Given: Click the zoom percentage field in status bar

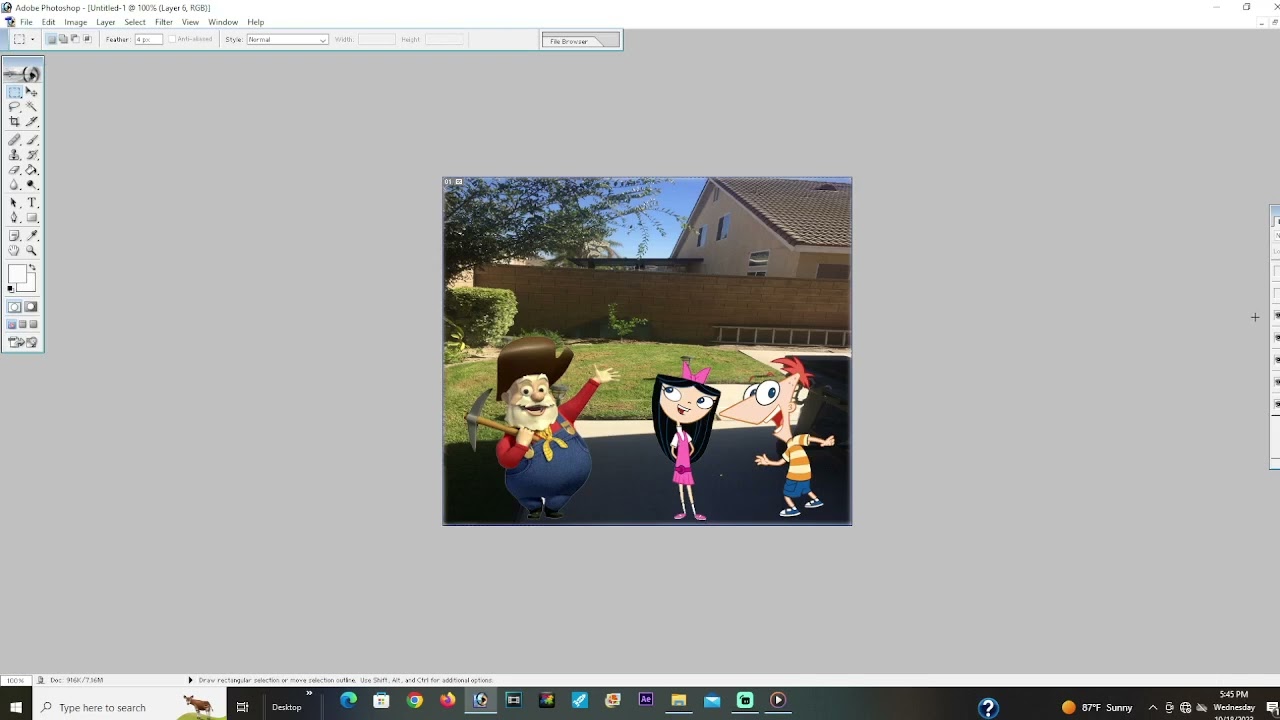Looking at the screenshot, I should (15, 680).
